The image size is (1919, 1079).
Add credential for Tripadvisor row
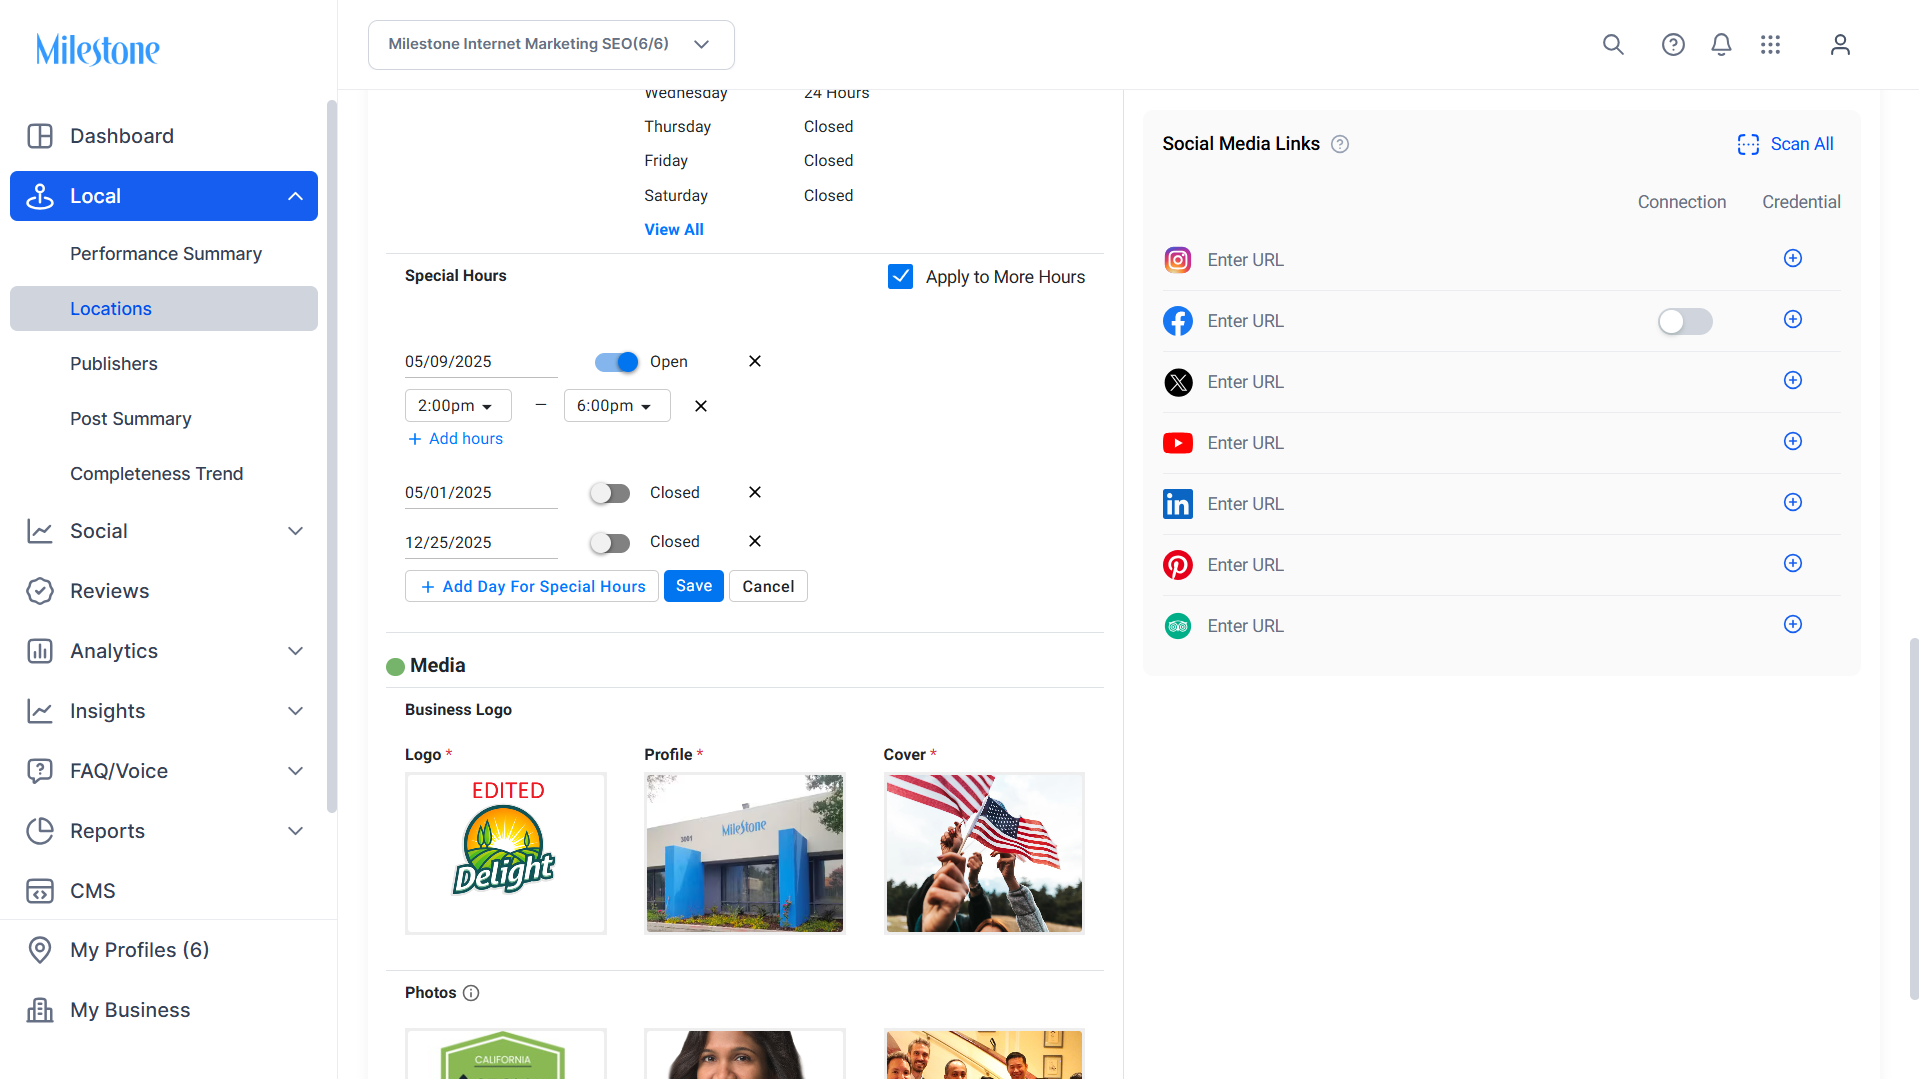(1793, 624)
